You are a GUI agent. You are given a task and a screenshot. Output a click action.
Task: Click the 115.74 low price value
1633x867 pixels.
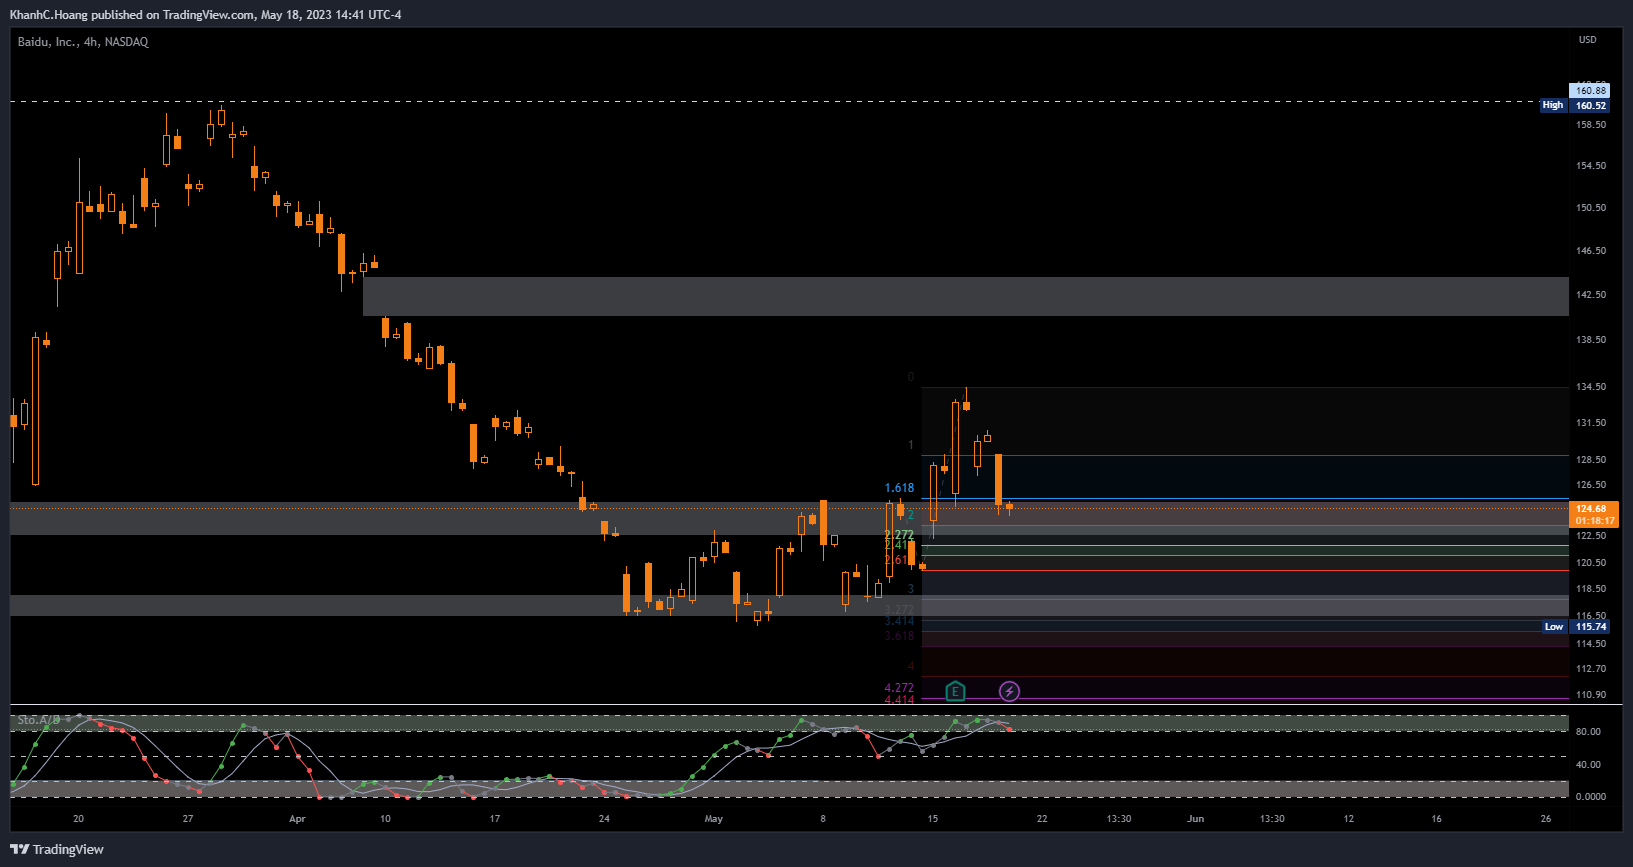click(1590, 627)
